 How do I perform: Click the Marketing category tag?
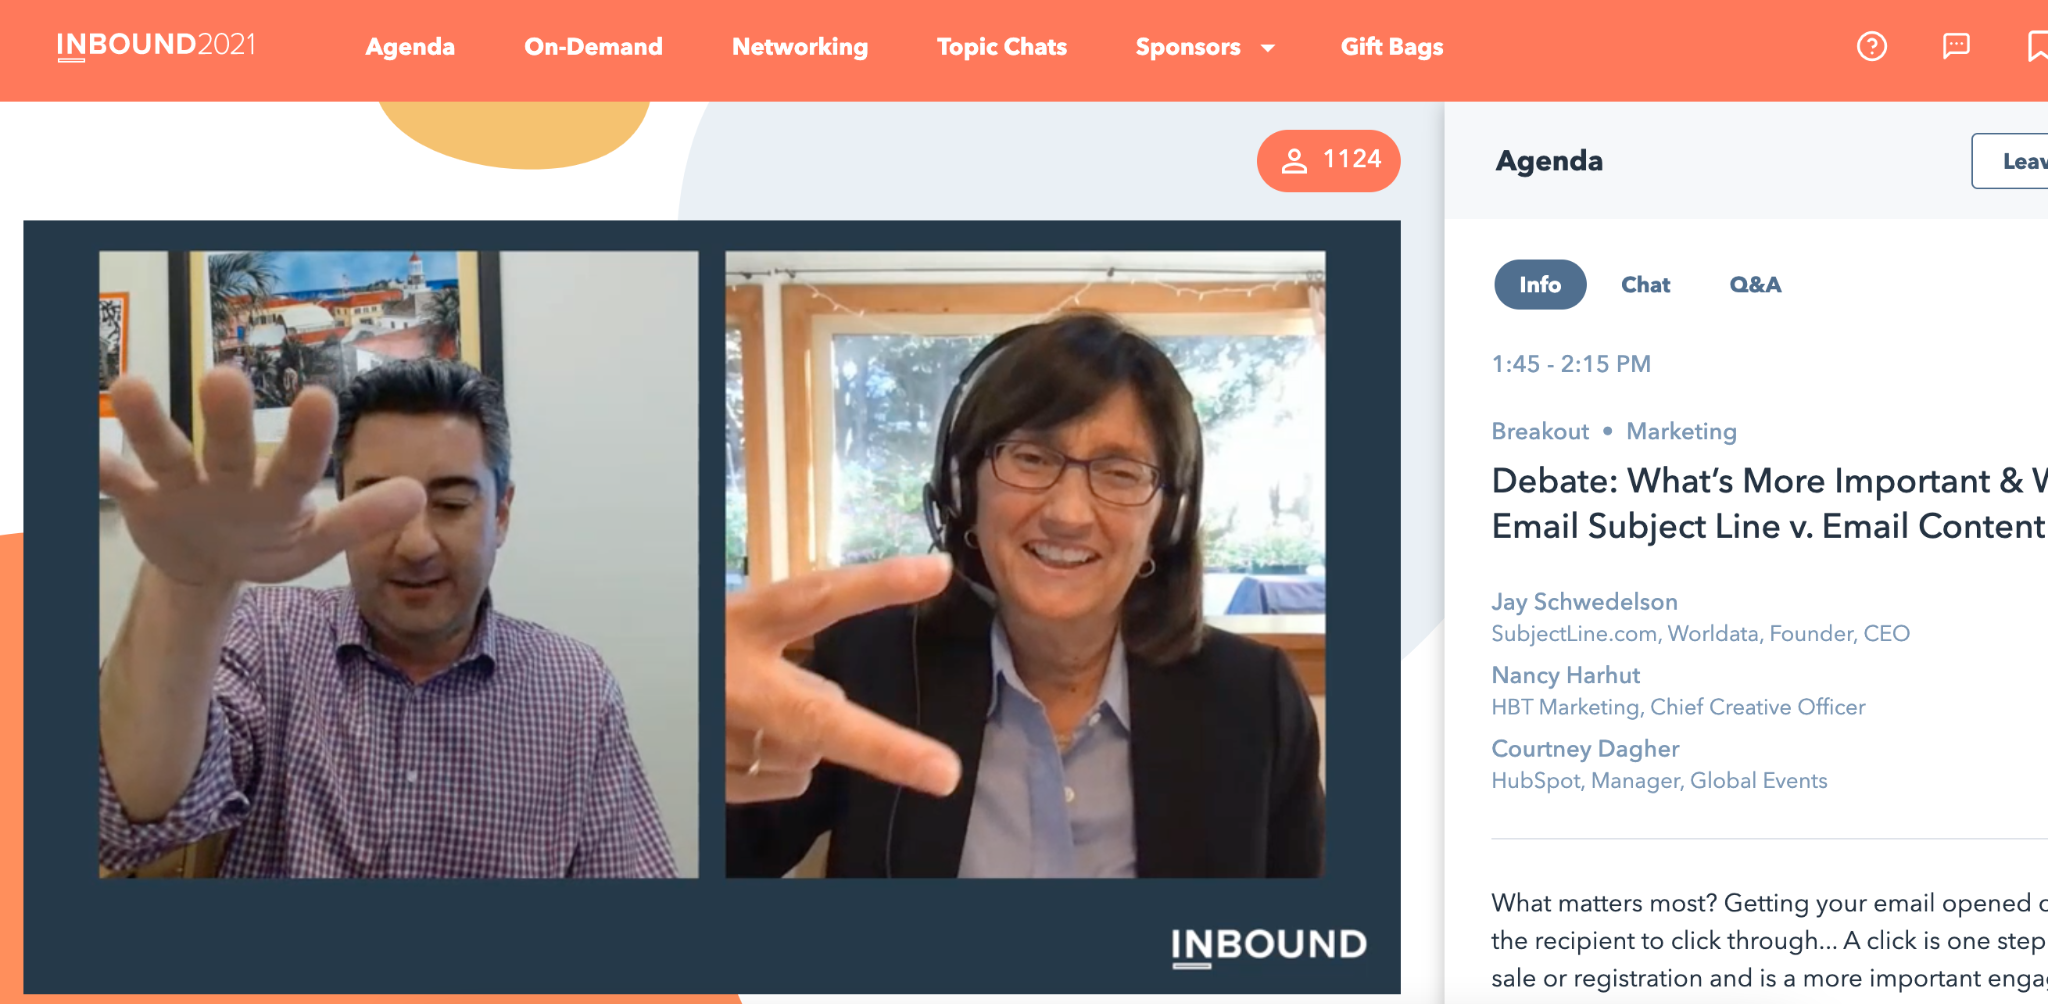point(1681,431)
